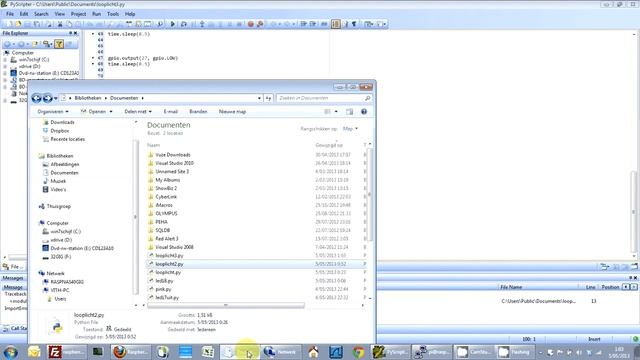The image size is (640, 360).
Task: Toggle the active filter icon in File Explorer panel
Action: click(59, 44)
